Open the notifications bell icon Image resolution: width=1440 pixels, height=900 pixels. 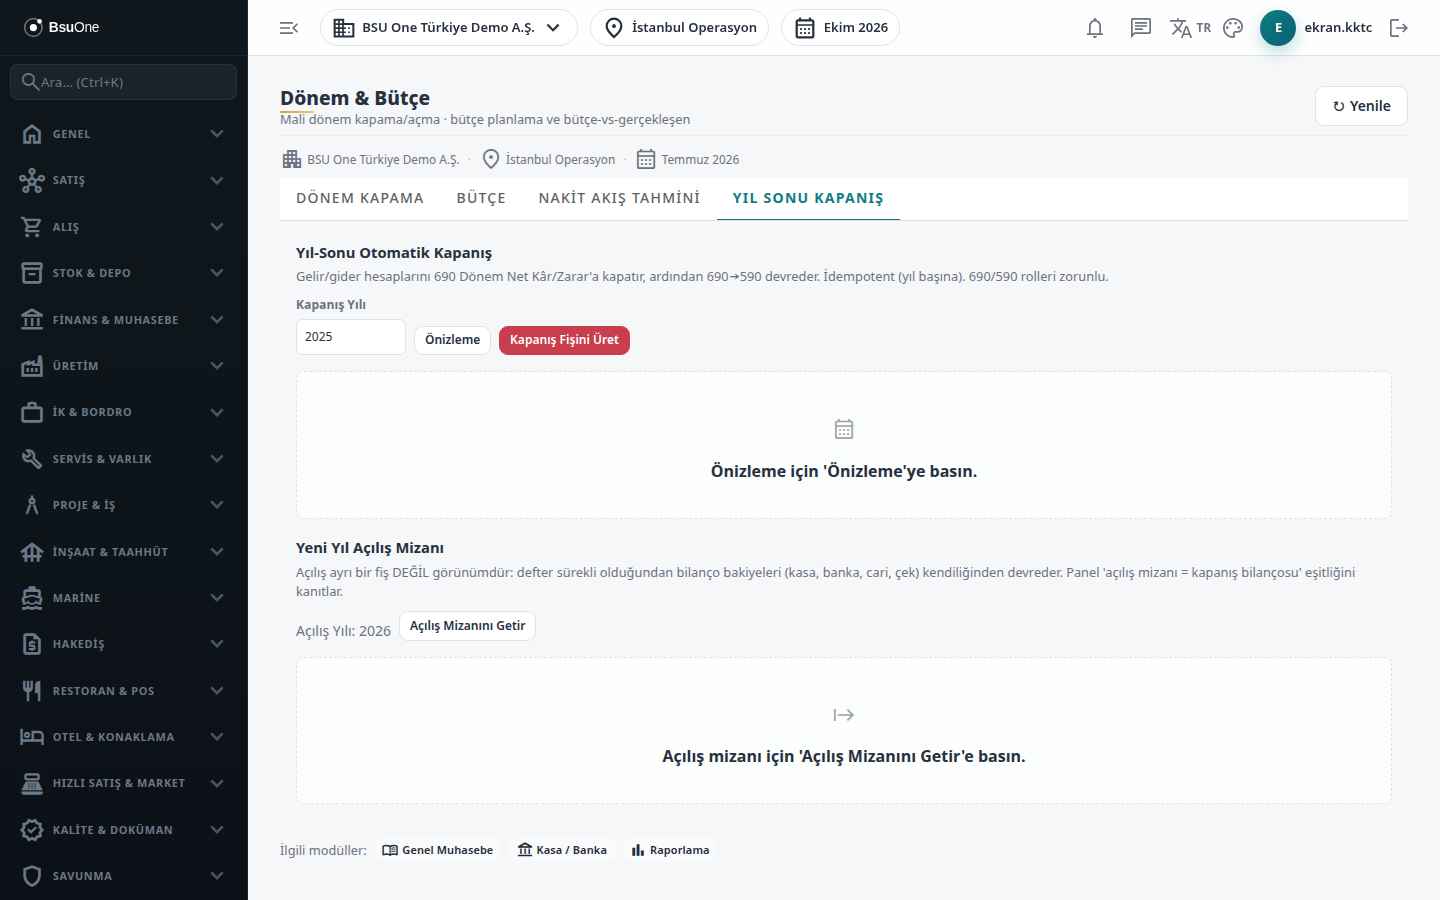pos(1095,28)
